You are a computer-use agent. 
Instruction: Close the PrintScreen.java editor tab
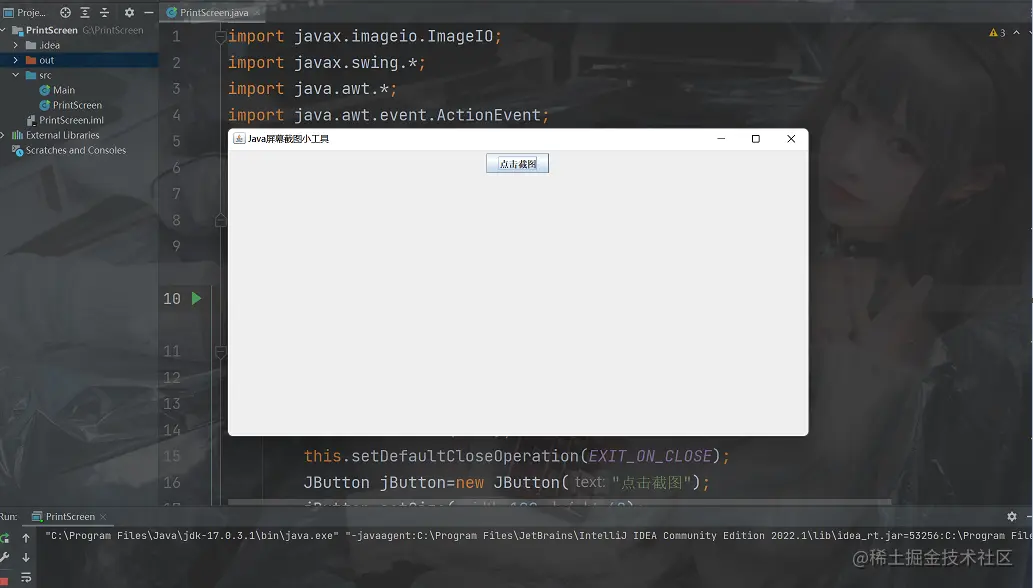pos(257,13)
